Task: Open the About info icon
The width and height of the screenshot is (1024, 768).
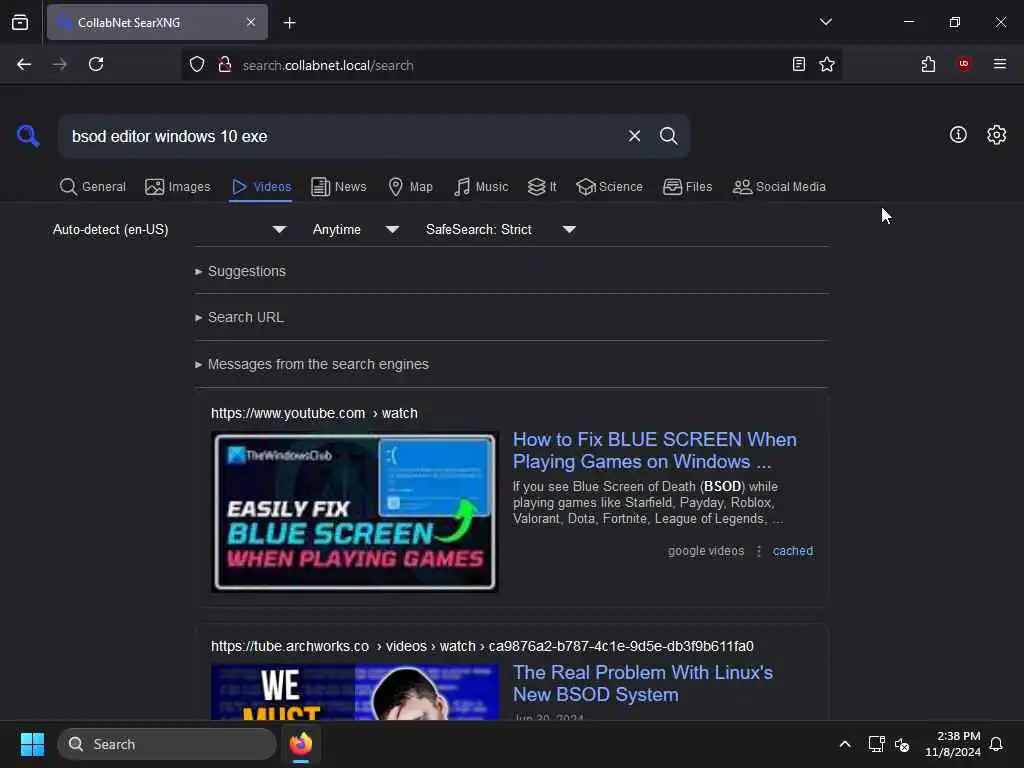Action: [958, 135]
